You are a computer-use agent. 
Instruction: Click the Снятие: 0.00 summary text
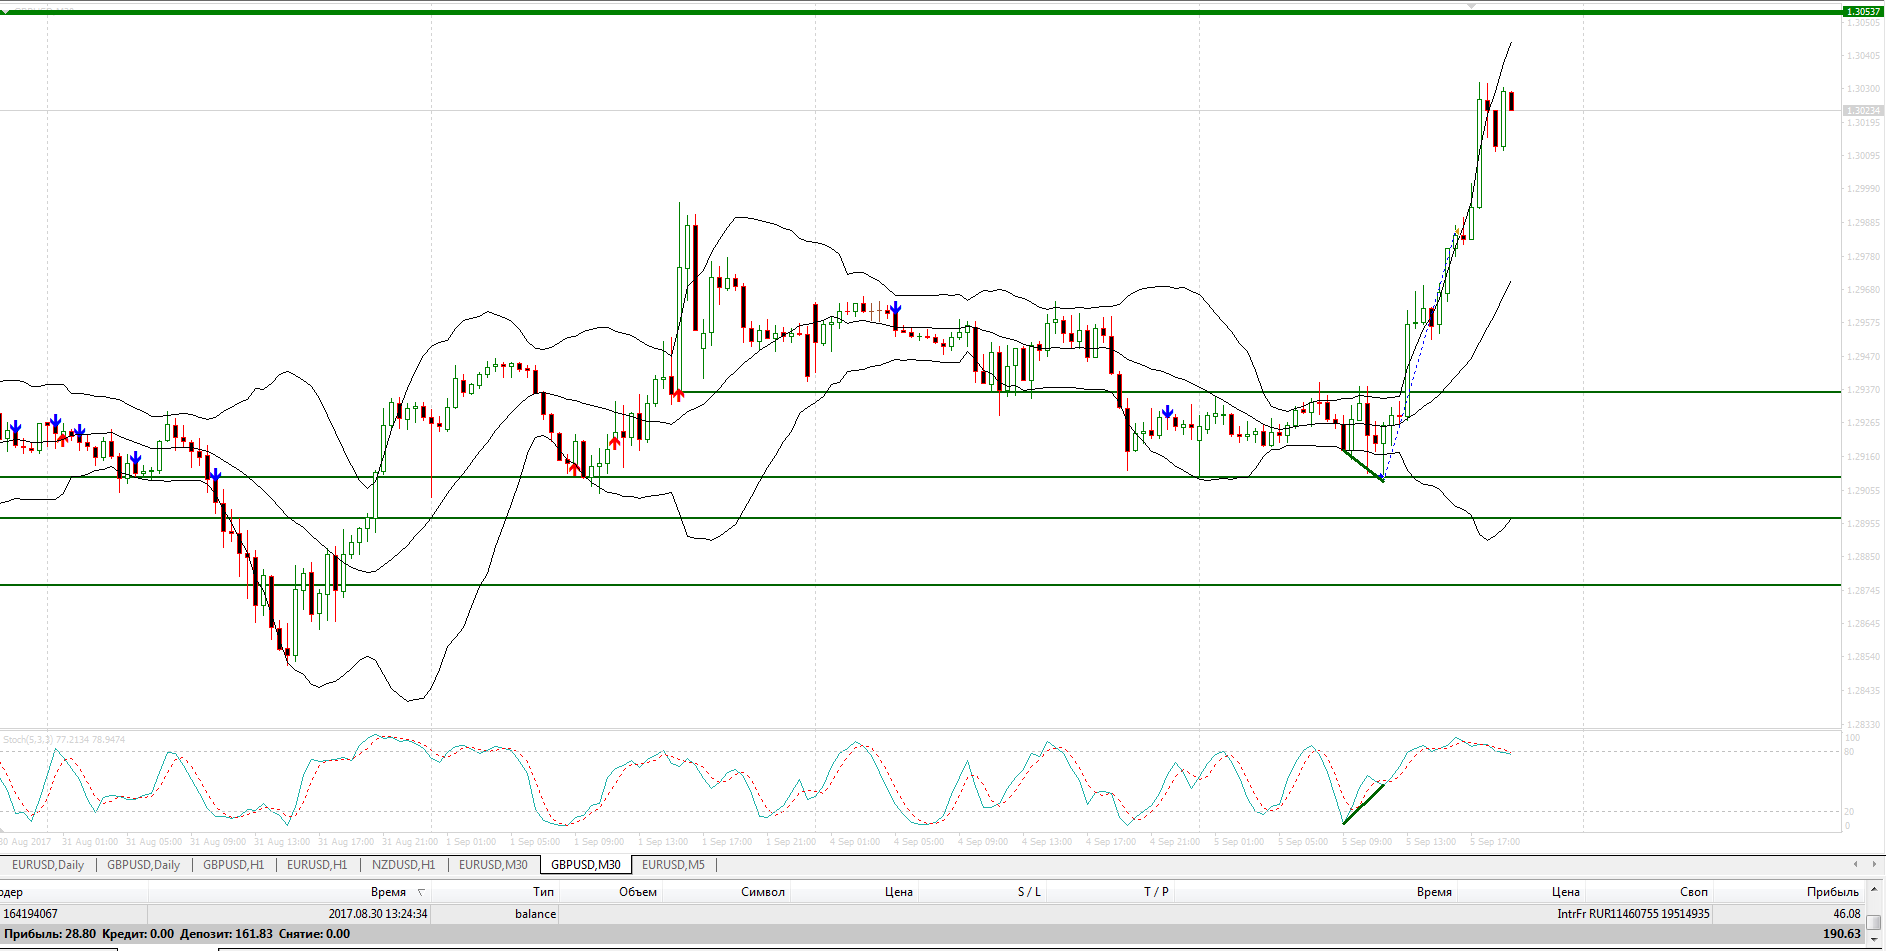point(314,934)
